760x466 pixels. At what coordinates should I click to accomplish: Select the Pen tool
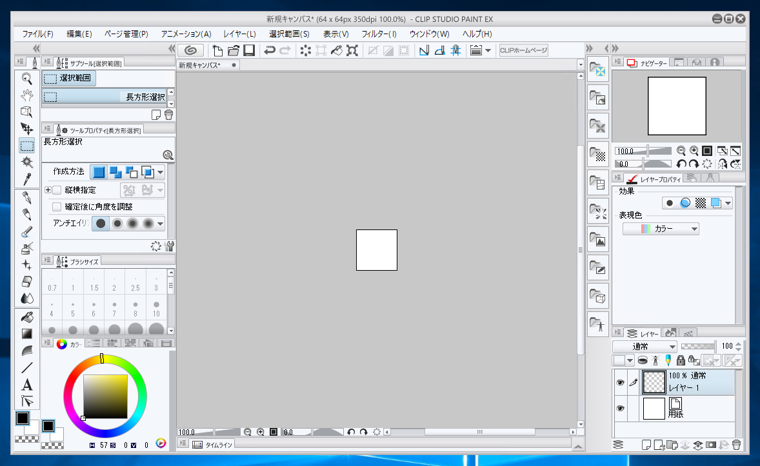(27, 198)
